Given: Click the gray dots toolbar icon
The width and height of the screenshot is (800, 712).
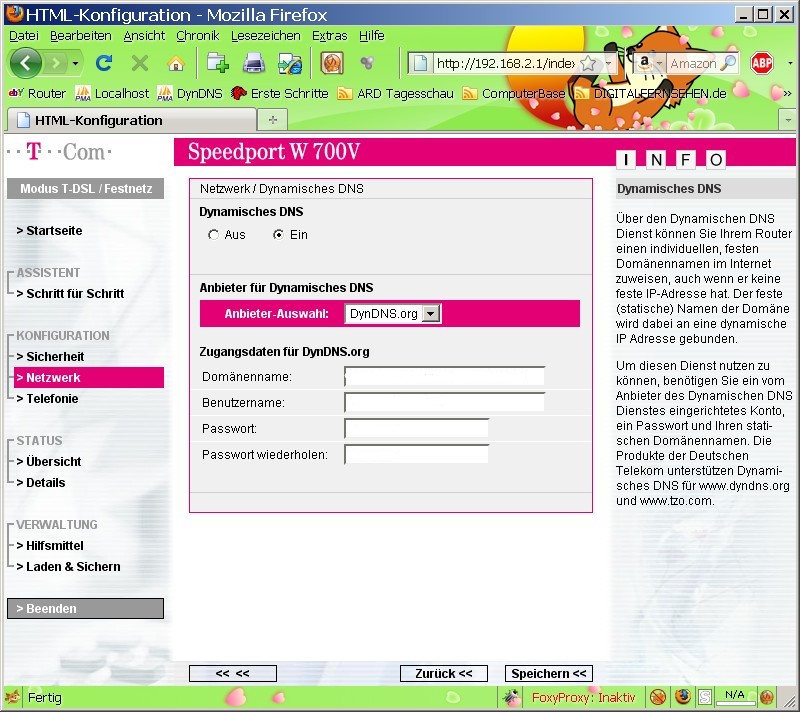Looking at the screenshot, I should tap(367, 63).
